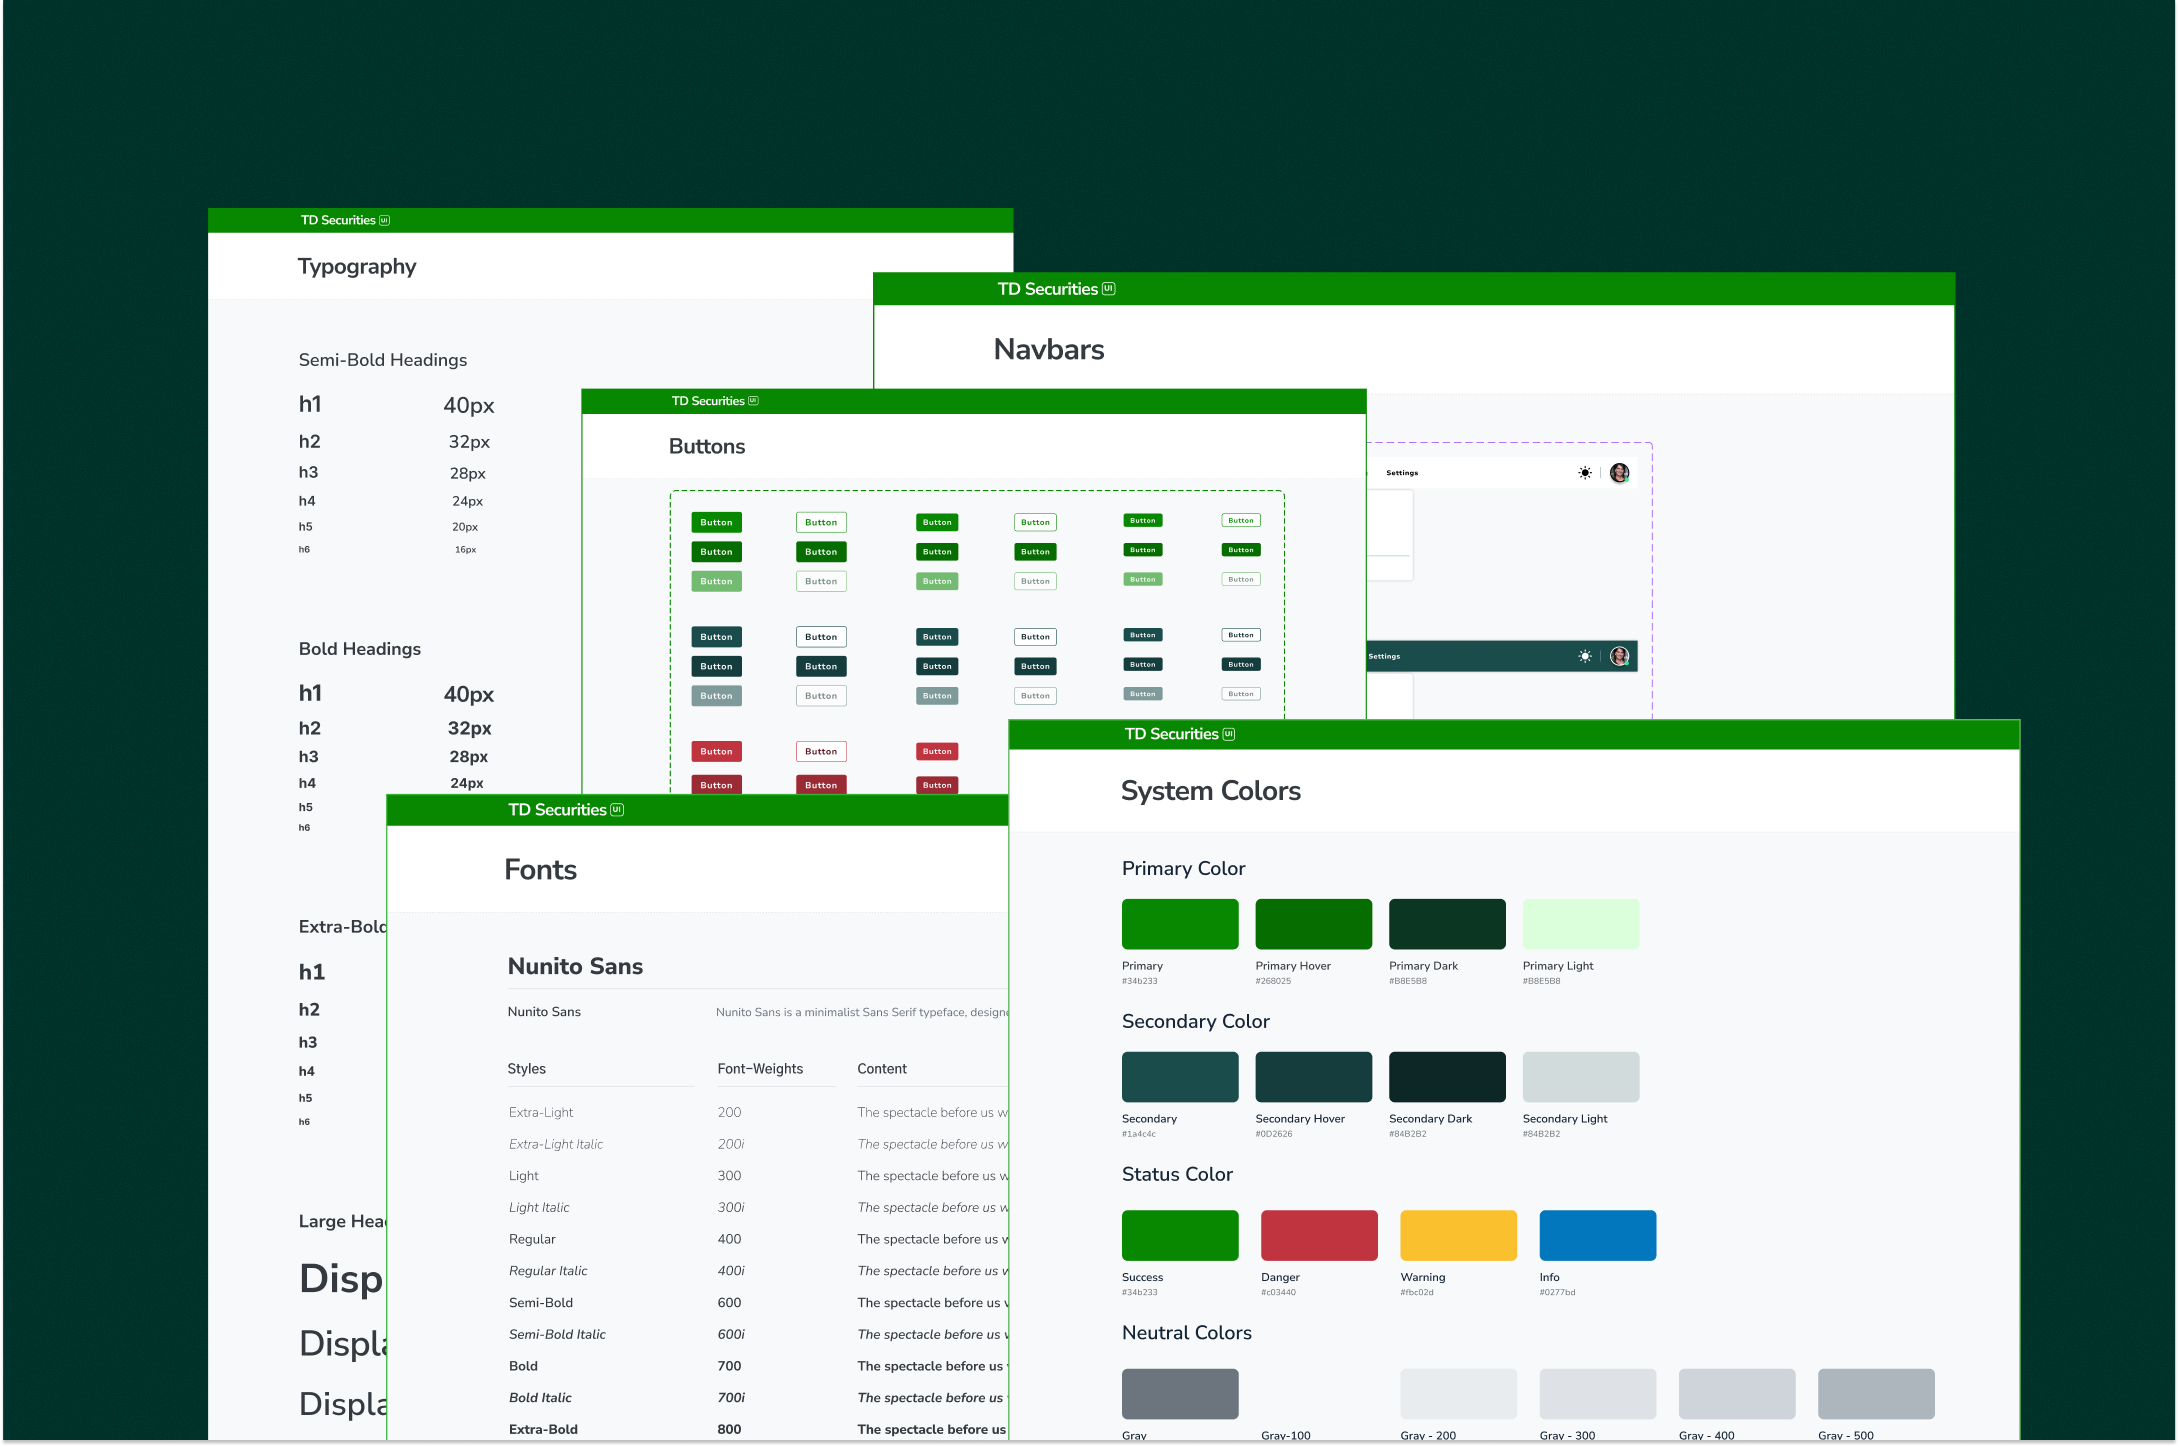Click the UI badge on the Navbars header

(x=1108, y=289)
